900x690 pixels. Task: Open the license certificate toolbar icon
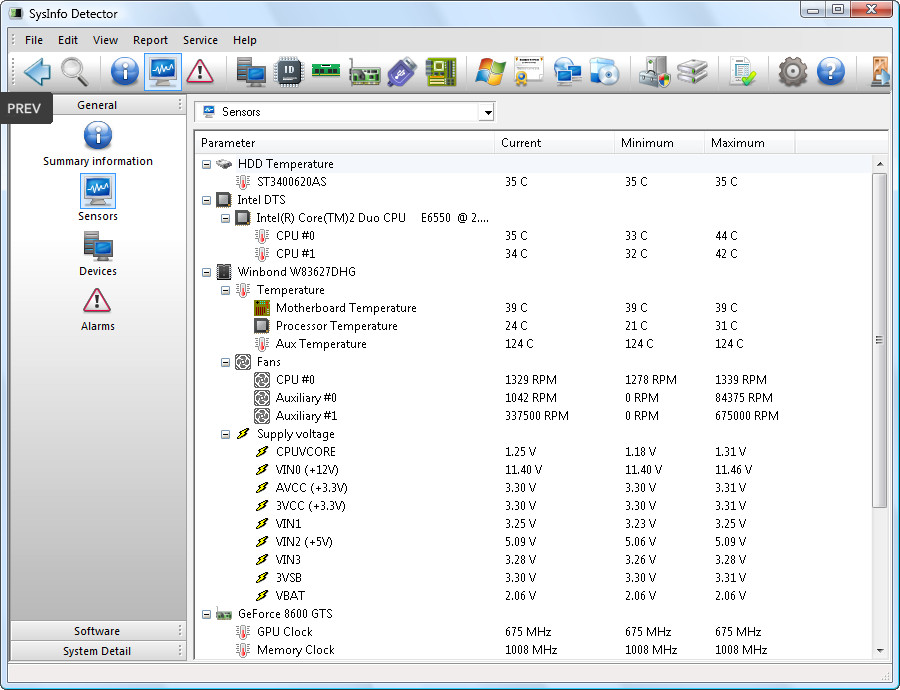coord(529,71)
